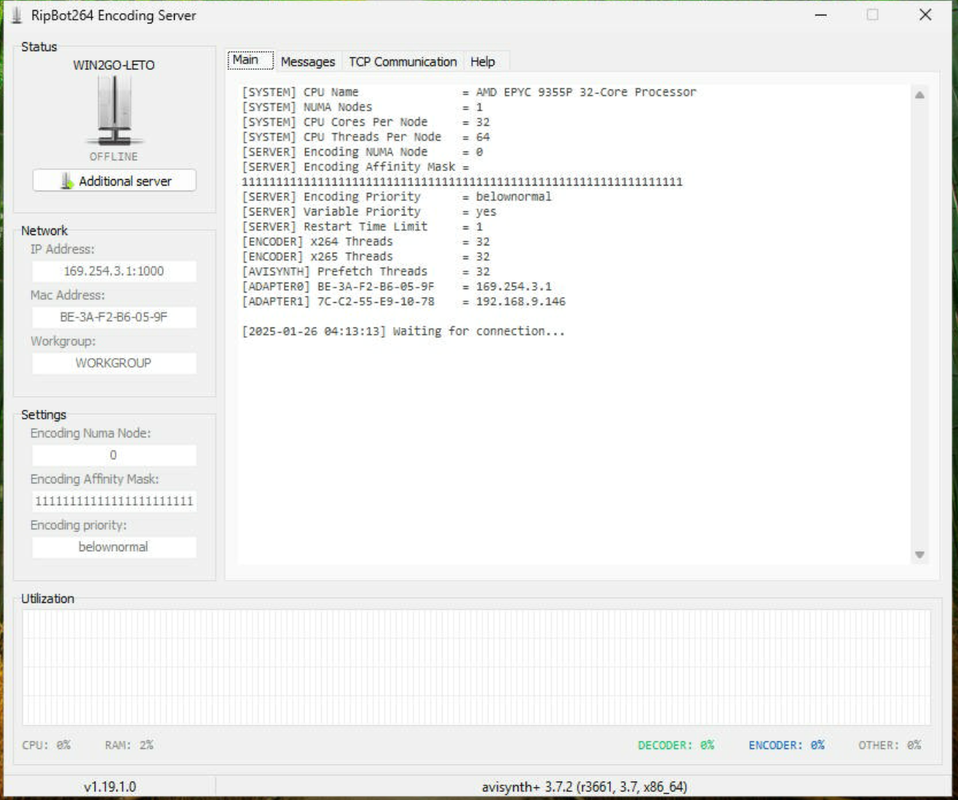
Task: Click the v1.19.1.0 version status entry
Action: click(x=110, y=787)
